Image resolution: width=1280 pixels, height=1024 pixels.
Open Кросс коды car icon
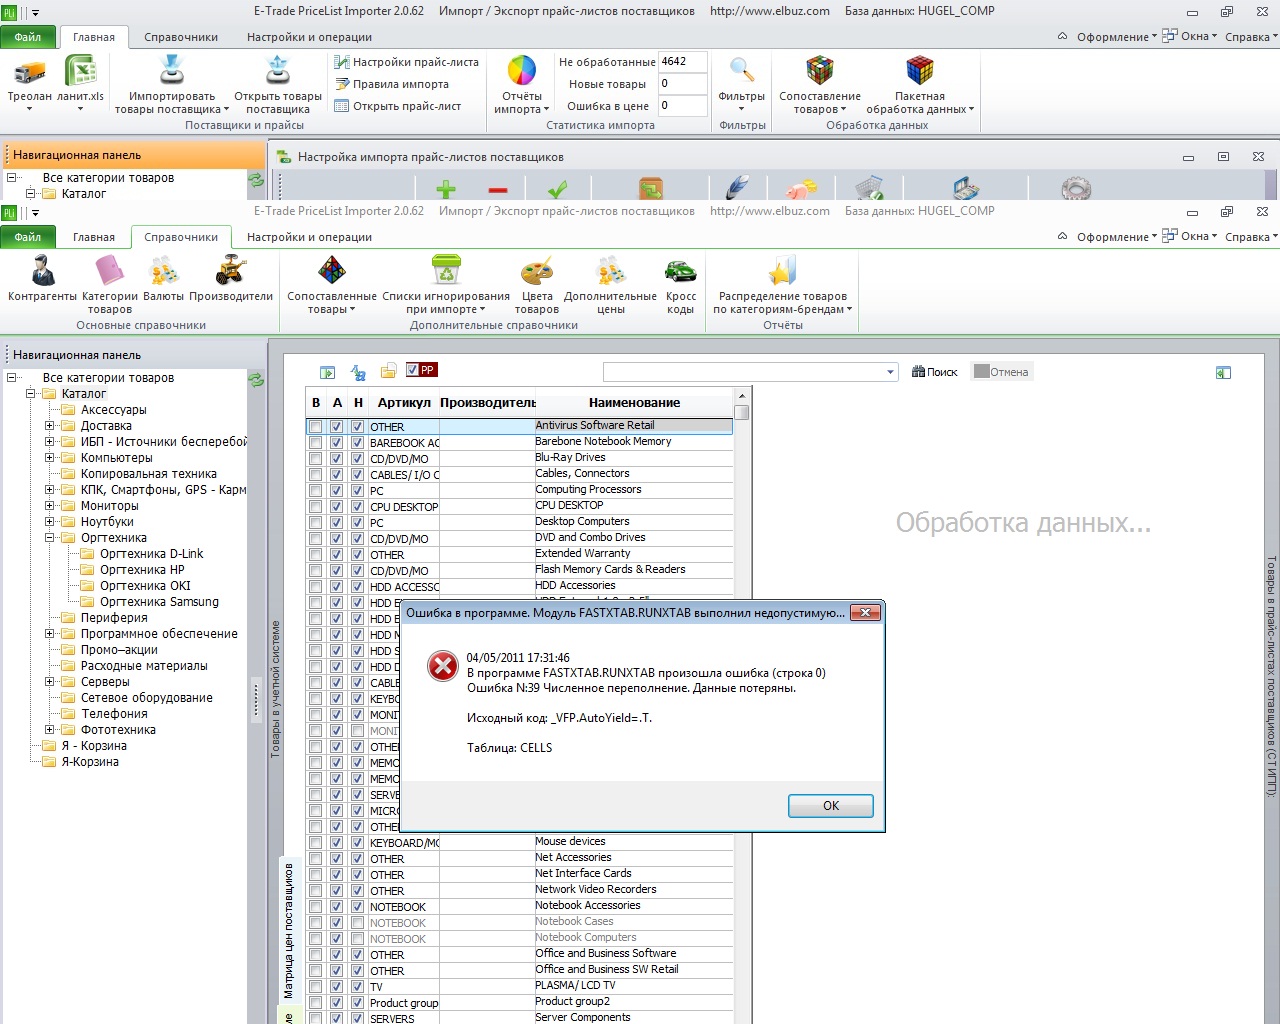pos(681,270)
